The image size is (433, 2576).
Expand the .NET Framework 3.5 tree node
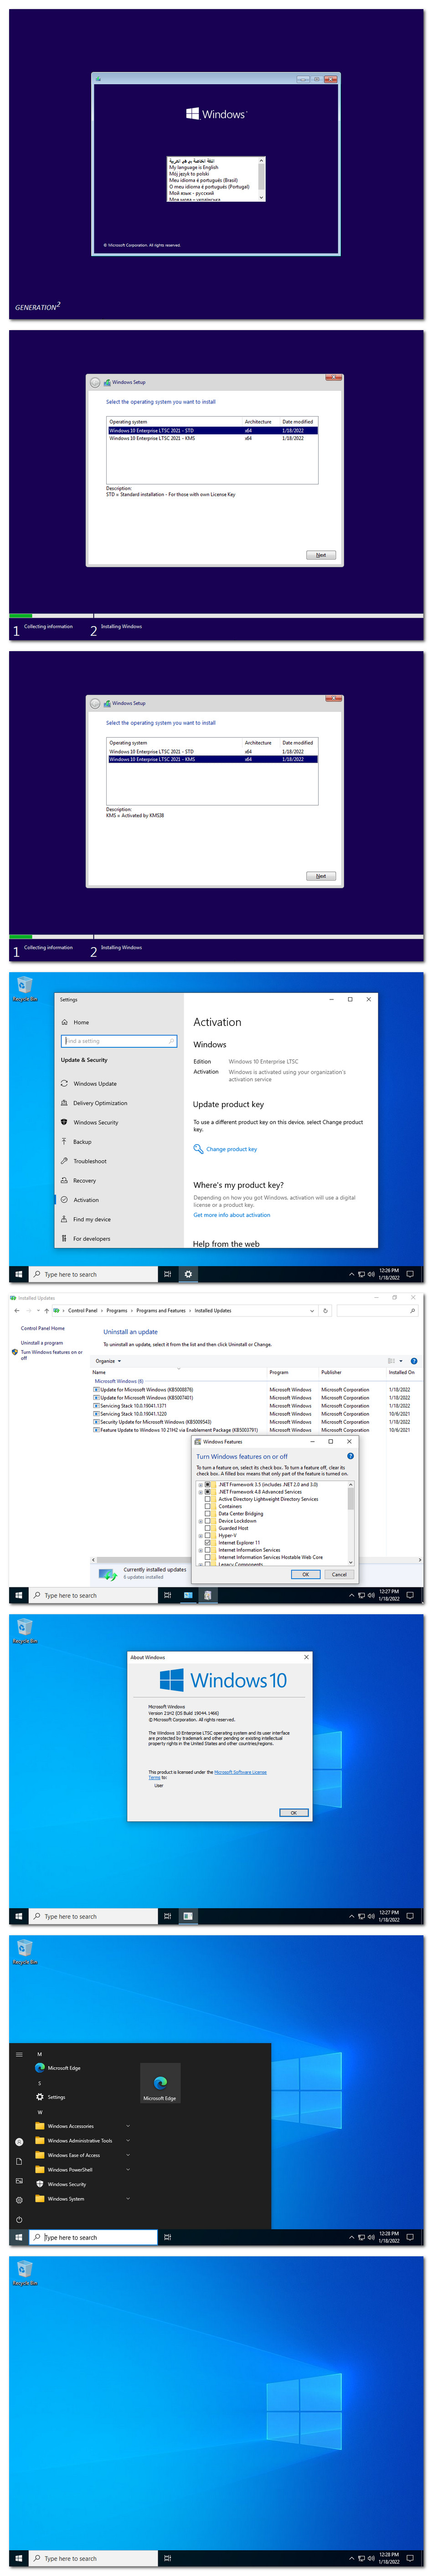pos(200,1485)
